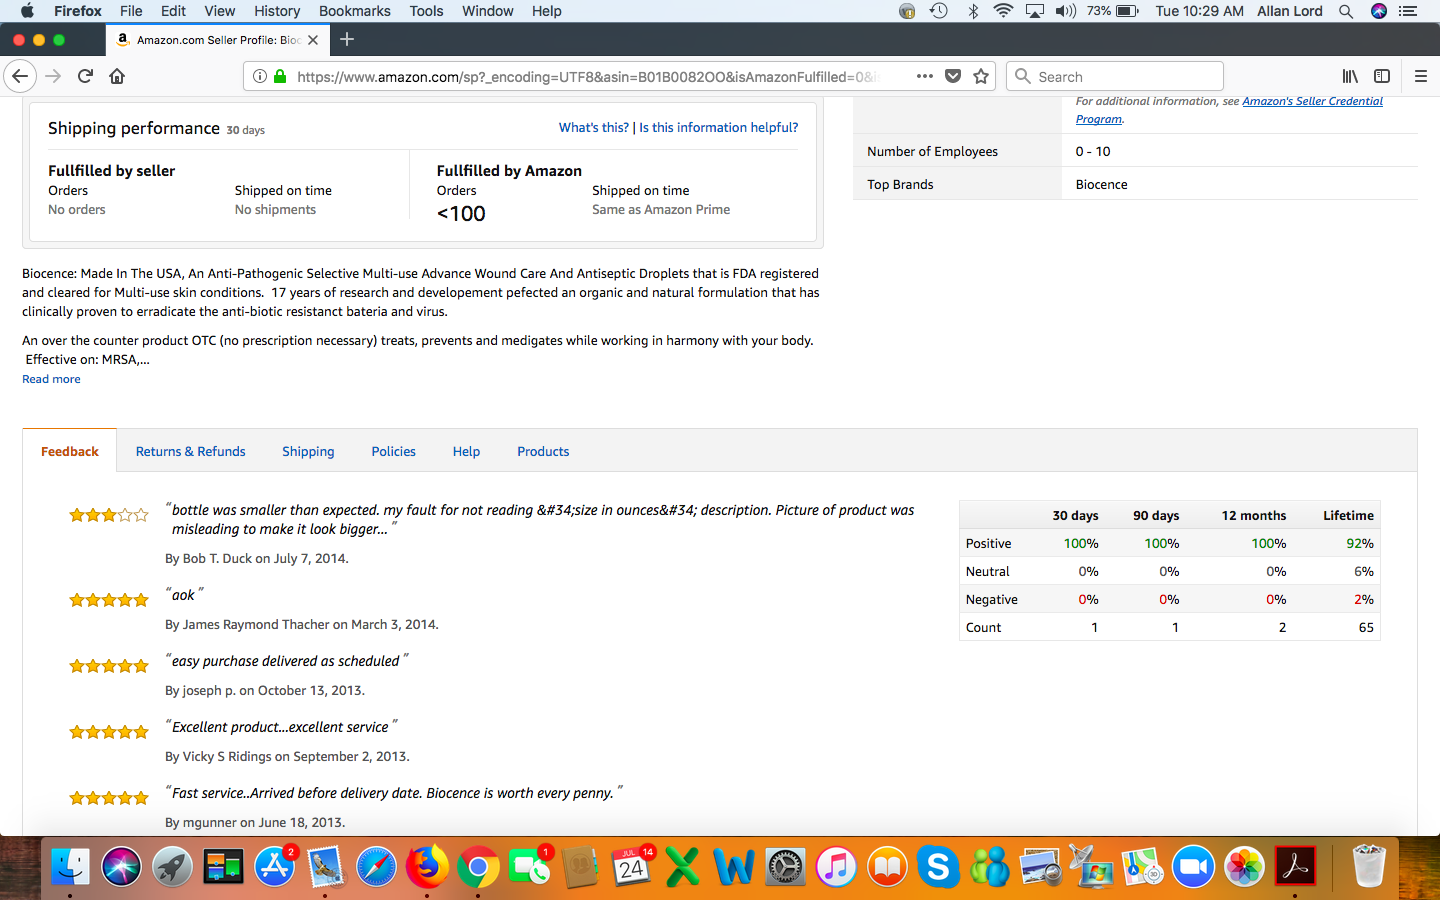1440x900 pixels.
Task: Open the Firefox home page
Action: (x=117, y=76)
